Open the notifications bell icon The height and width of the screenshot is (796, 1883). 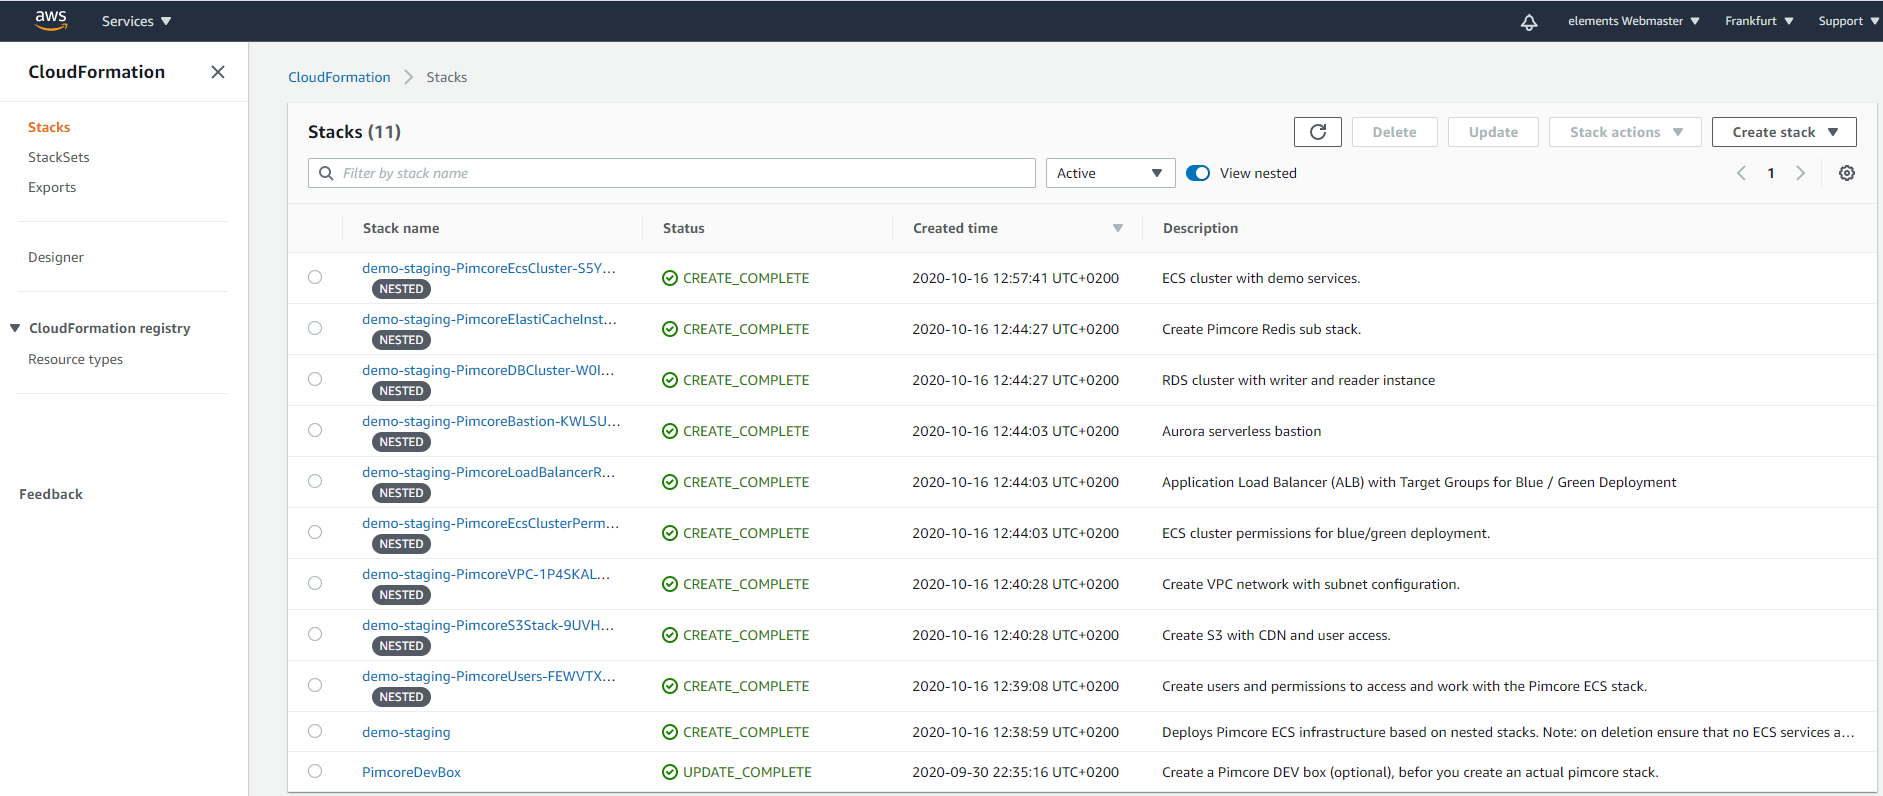(1529, 21)
